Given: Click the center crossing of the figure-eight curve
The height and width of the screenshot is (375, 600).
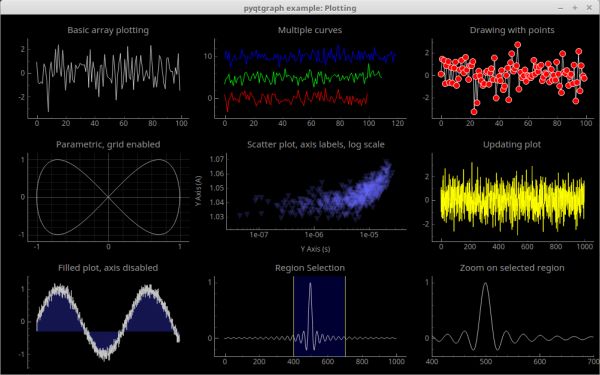Looking at the screenshot, I should [108, 197].
